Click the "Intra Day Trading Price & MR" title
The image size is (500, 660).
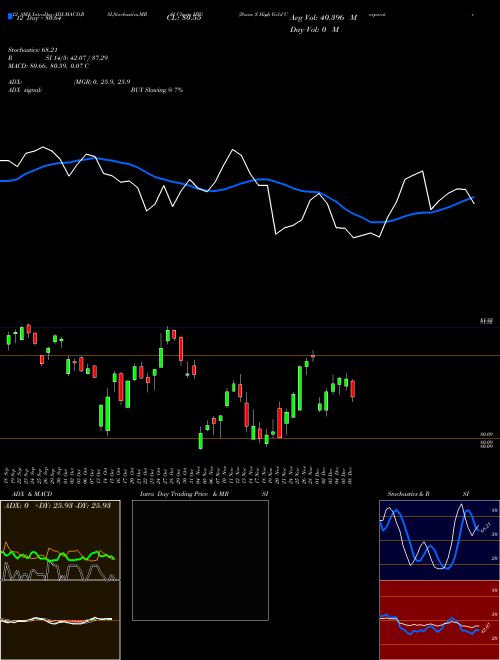pyautogui.click(x=184, y=494)
